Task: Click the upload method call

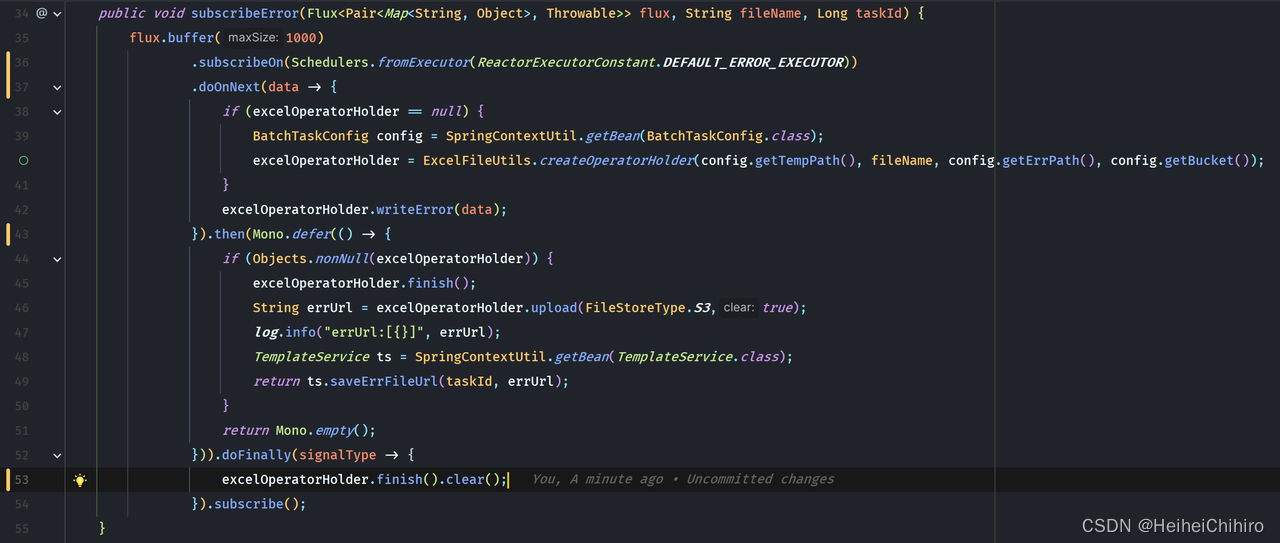Action: tap(554, 308)
